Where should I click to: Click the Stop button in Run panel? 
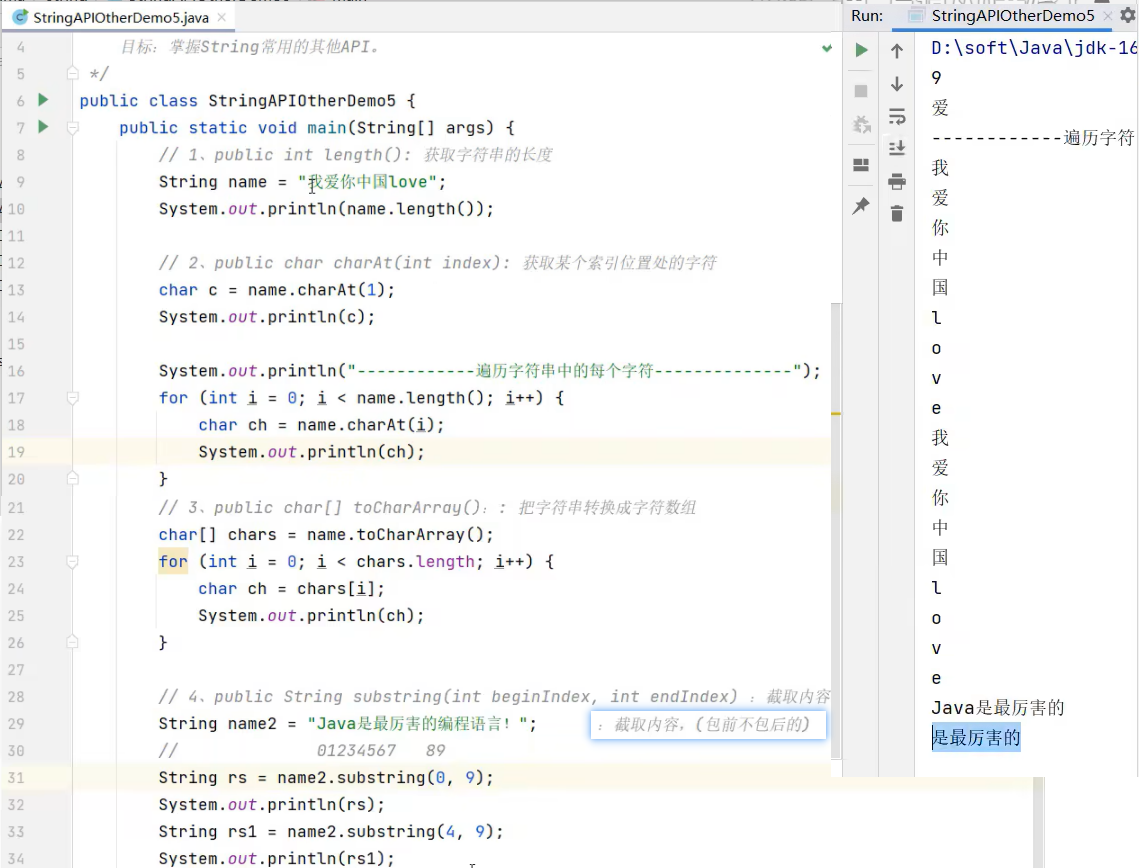pyautogui.click(x=861, y=91)
